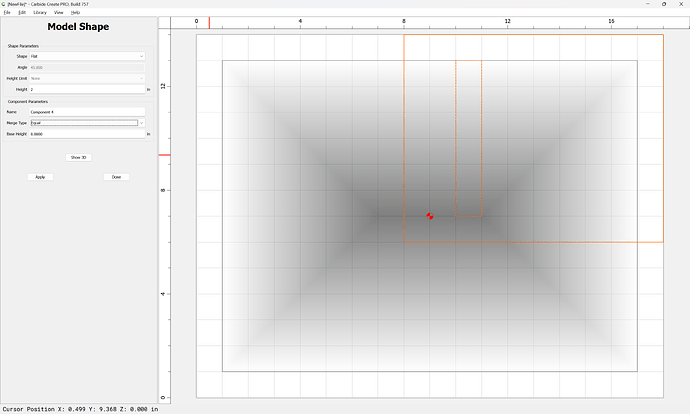
Task: Open the View menu
Action: pos(59,13)
